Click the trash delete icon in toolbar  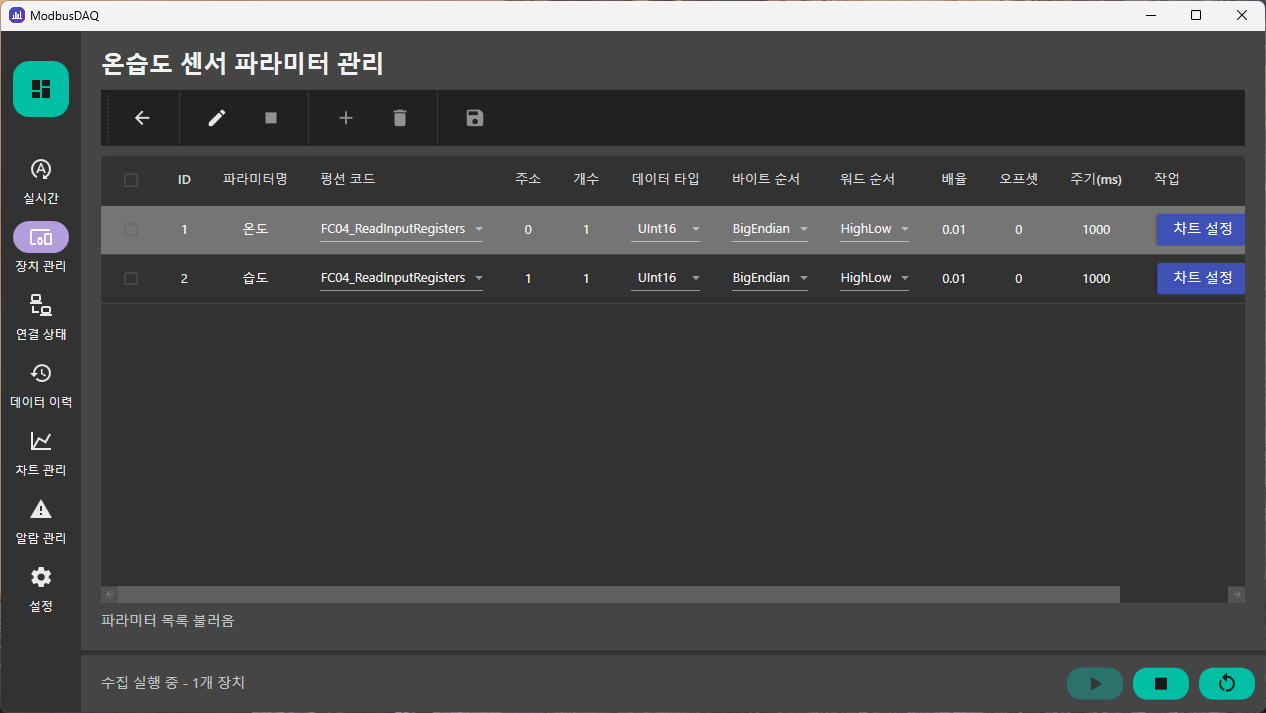[400, 118]
